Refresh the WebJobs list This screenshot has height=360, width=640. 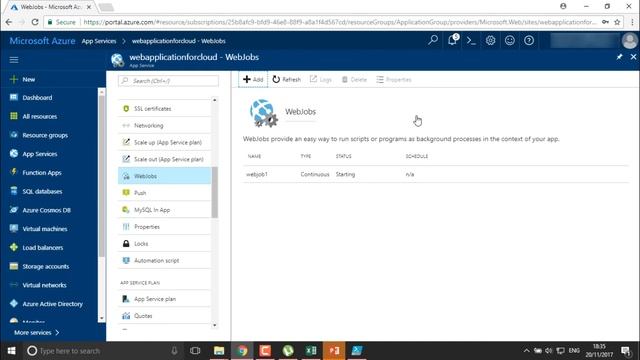[287, 79]
